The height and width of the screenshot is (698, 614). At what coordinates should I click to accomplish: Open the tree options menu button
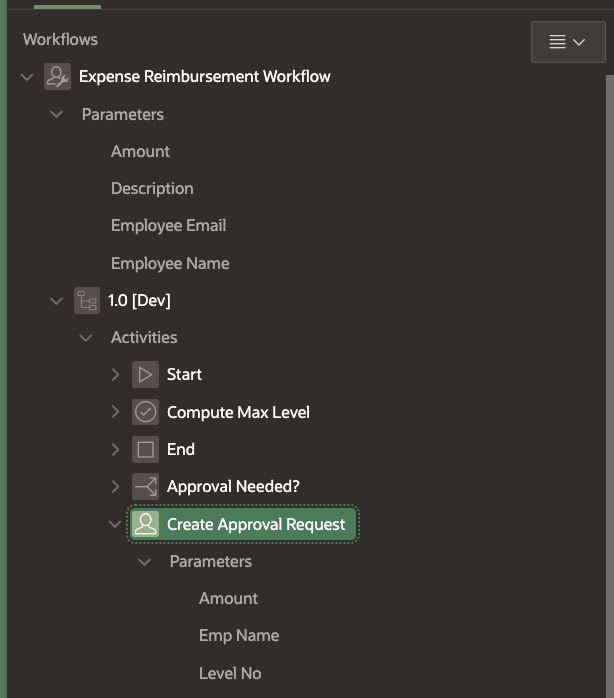click(x=568, y=42)
